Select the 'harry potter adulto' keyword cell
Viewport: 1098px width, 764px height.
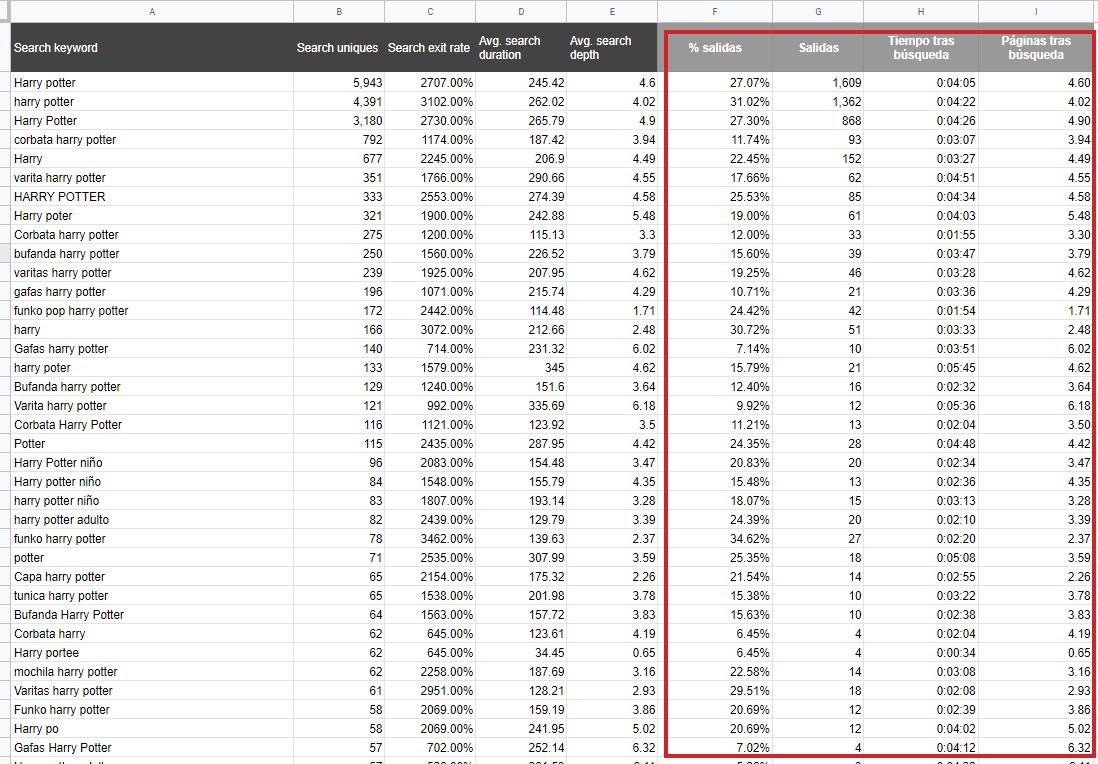click(152, 520)
